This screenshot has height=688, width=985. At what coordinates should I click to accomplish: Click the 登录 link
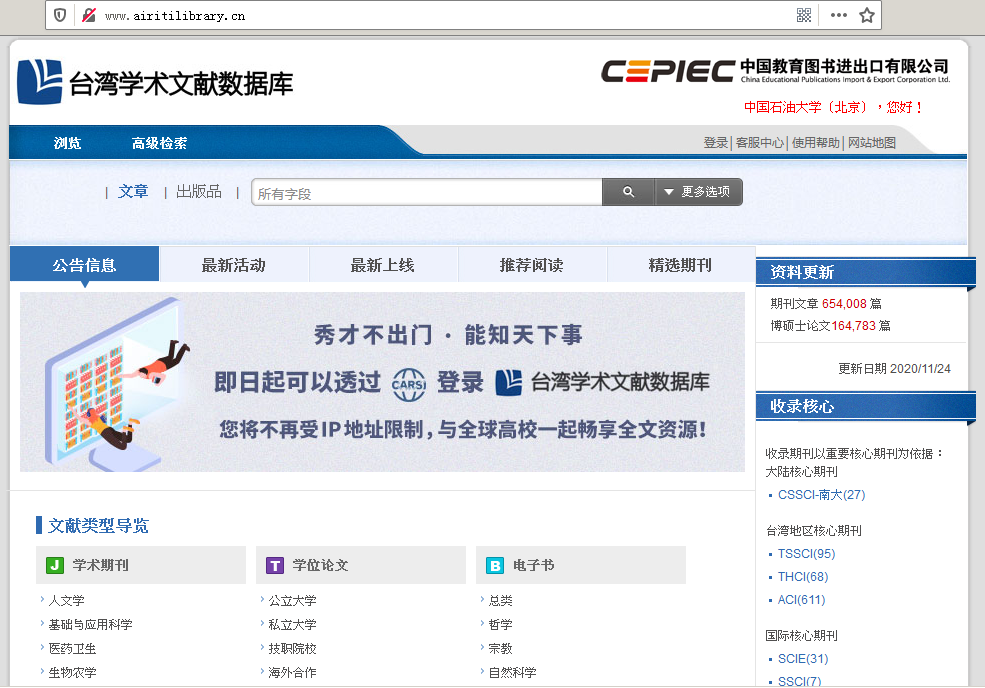(x=715, y=143)
